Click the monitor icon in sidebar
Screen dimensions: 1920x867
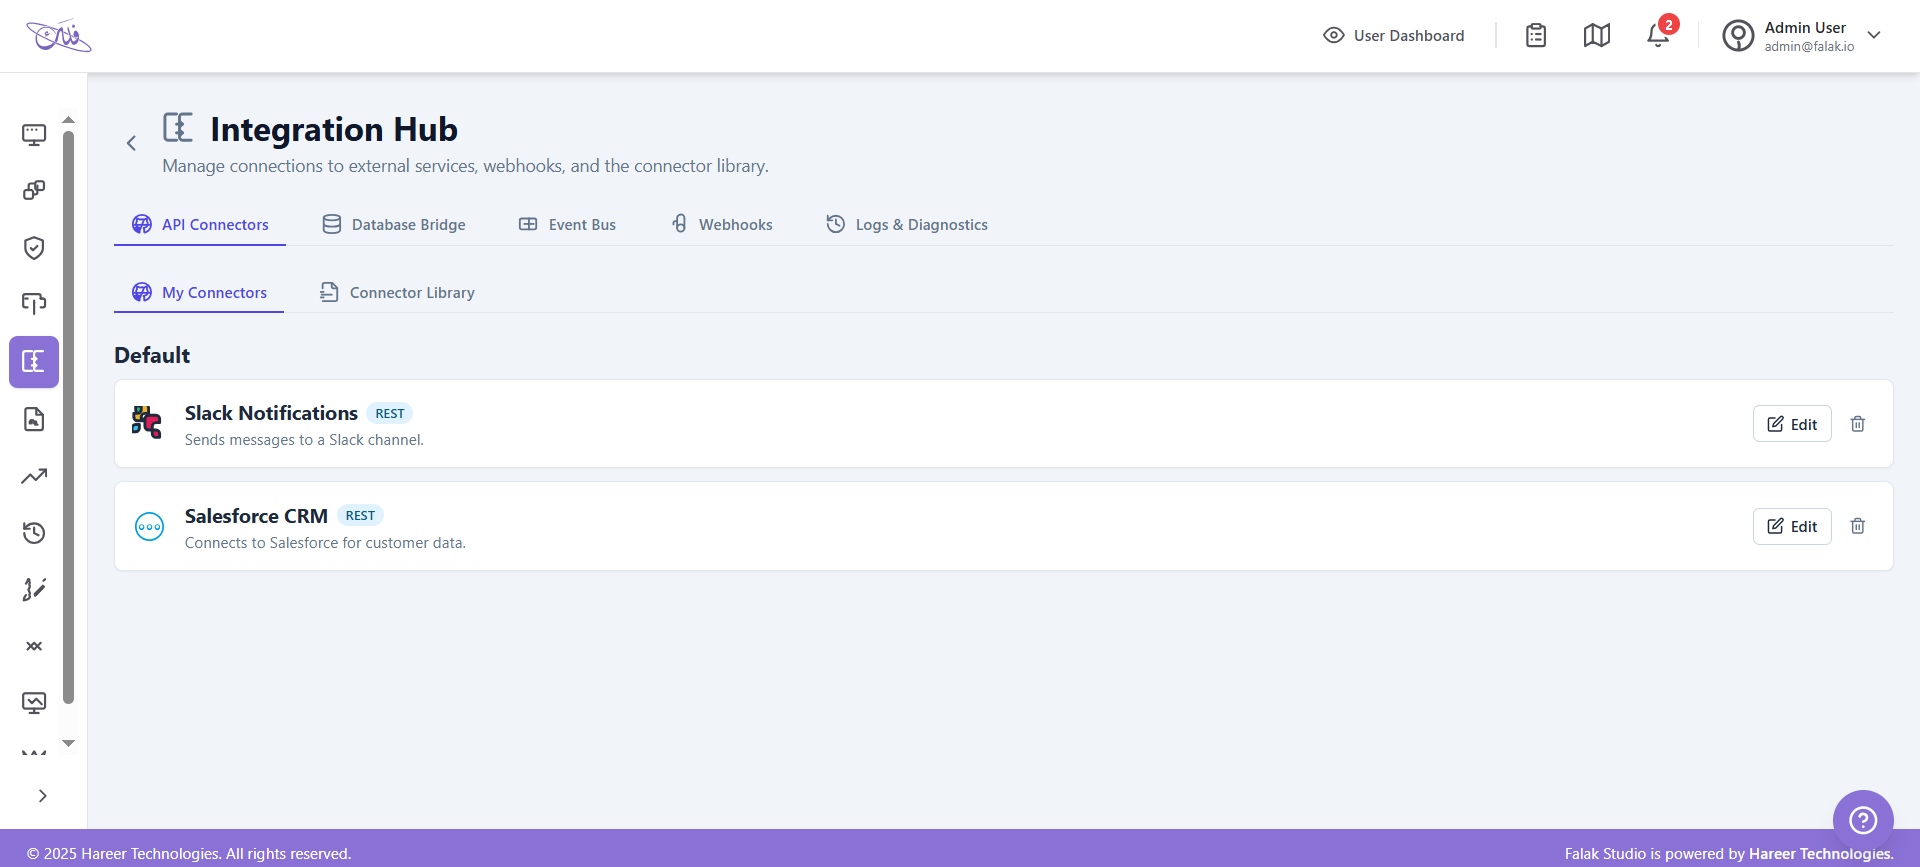pyautogui.click(x=34, y=134)
